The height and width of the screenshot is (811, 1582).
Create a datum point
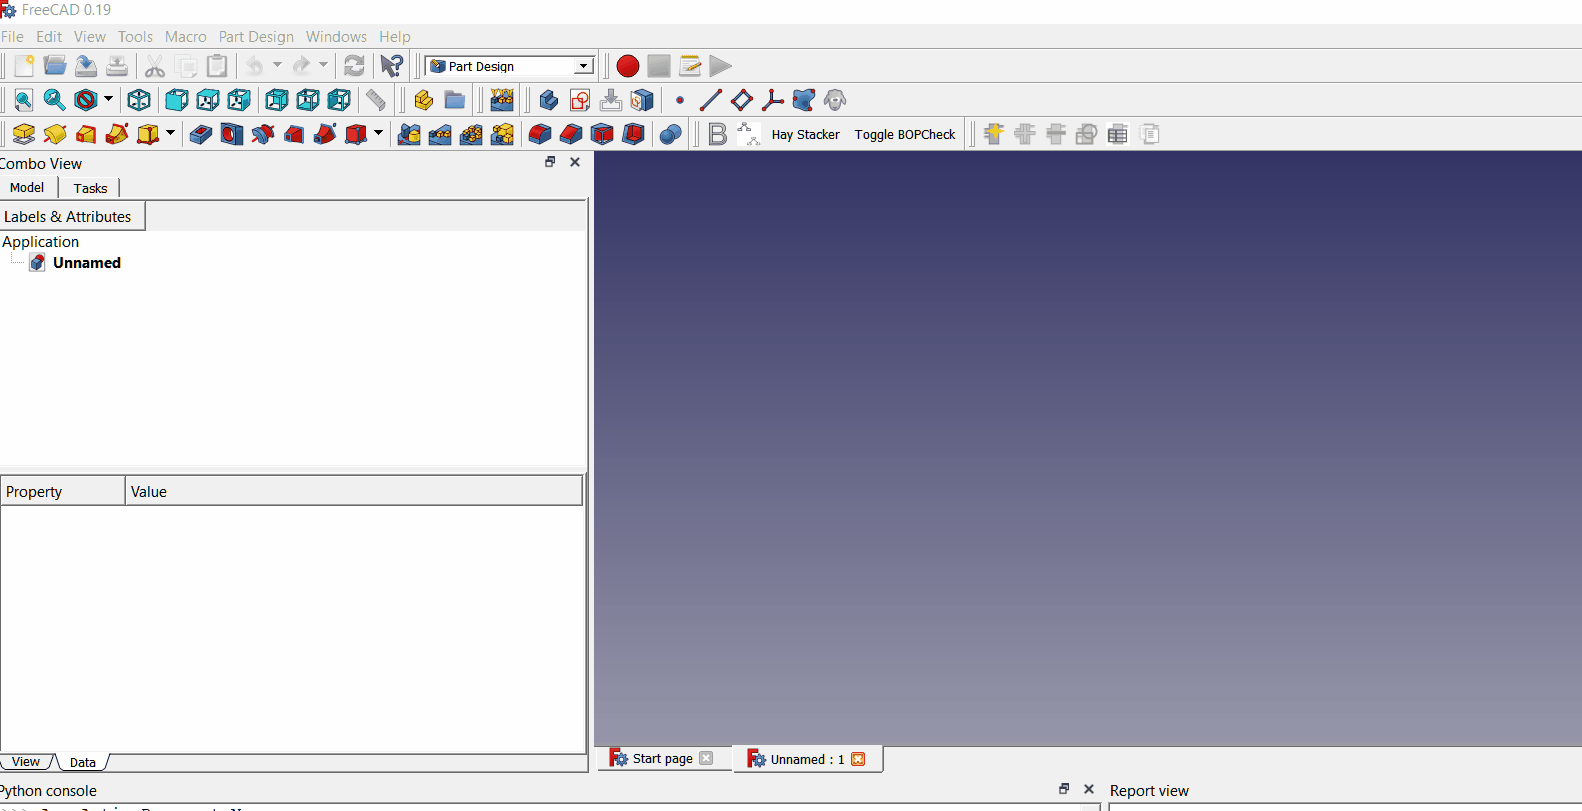(680, 100)
